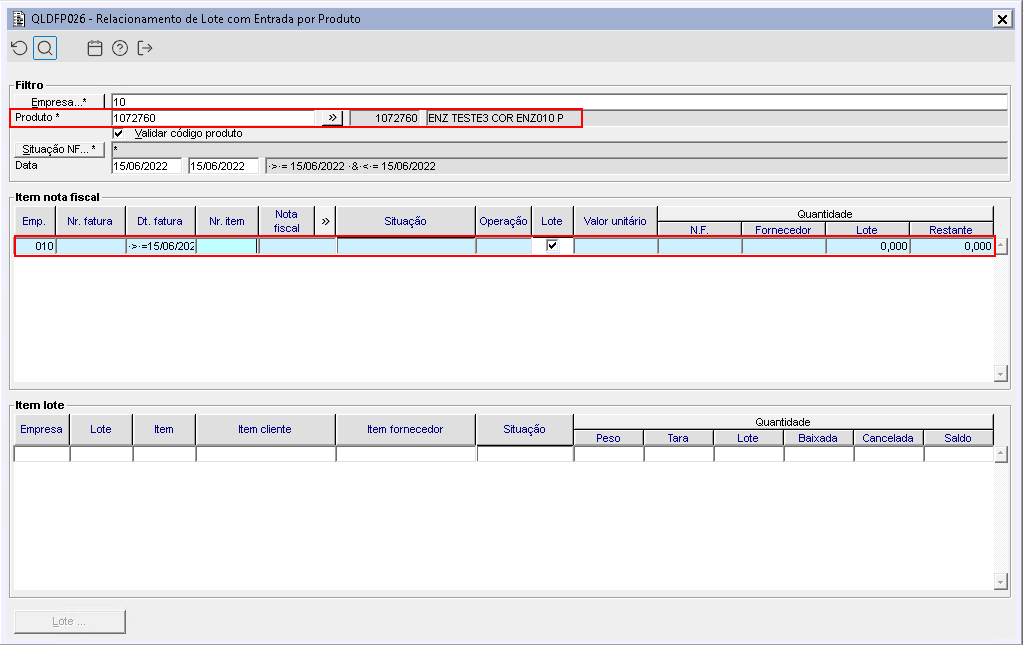Viewport: 1024px width, 645px height.
Task: Click the Produto zoom double-arrow button
Action: tap(332, 118)
